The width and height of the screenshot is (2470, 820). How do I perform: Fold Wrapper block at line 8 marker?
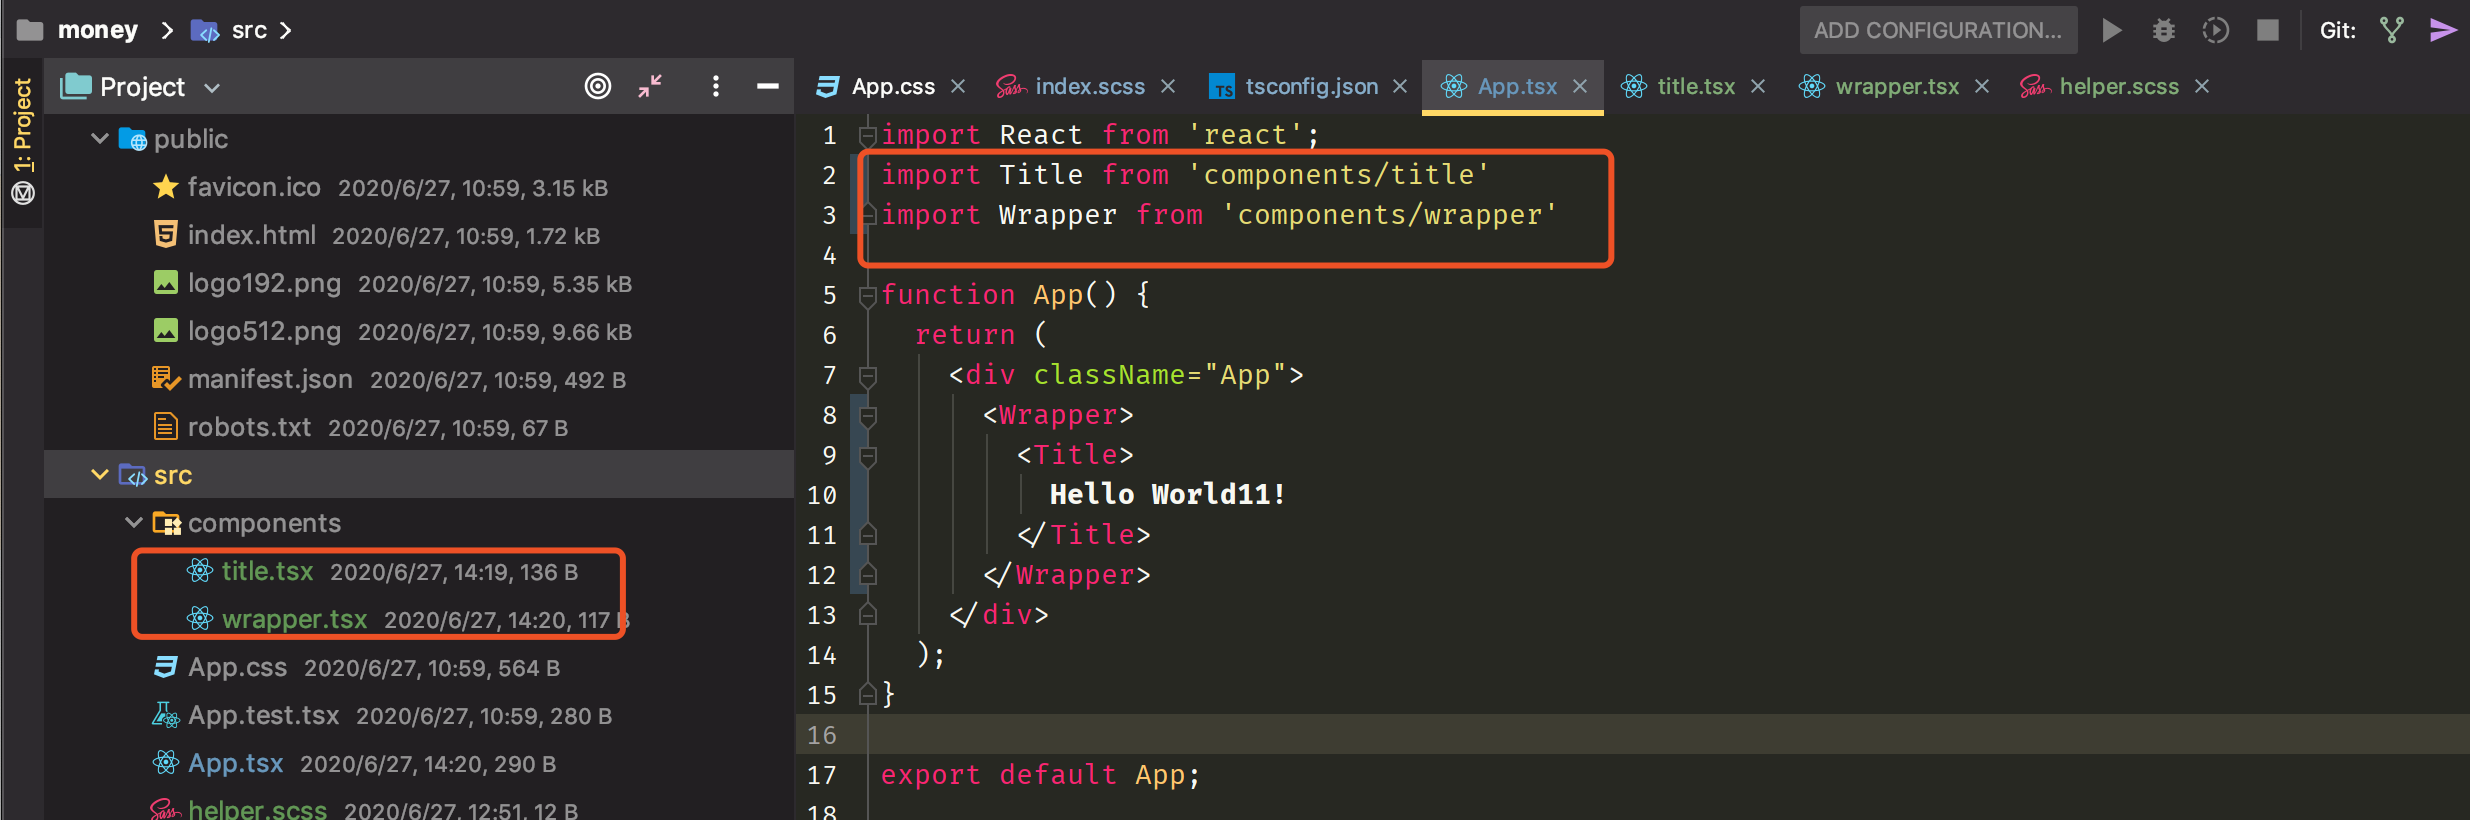(x=868, y=415)
